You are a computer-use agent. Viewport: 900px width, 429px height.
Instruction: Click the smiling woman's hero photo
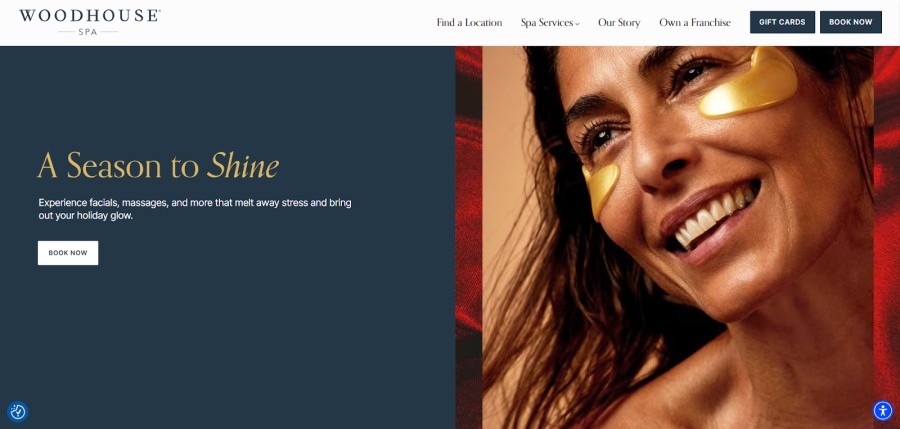(x=677, y=237)
